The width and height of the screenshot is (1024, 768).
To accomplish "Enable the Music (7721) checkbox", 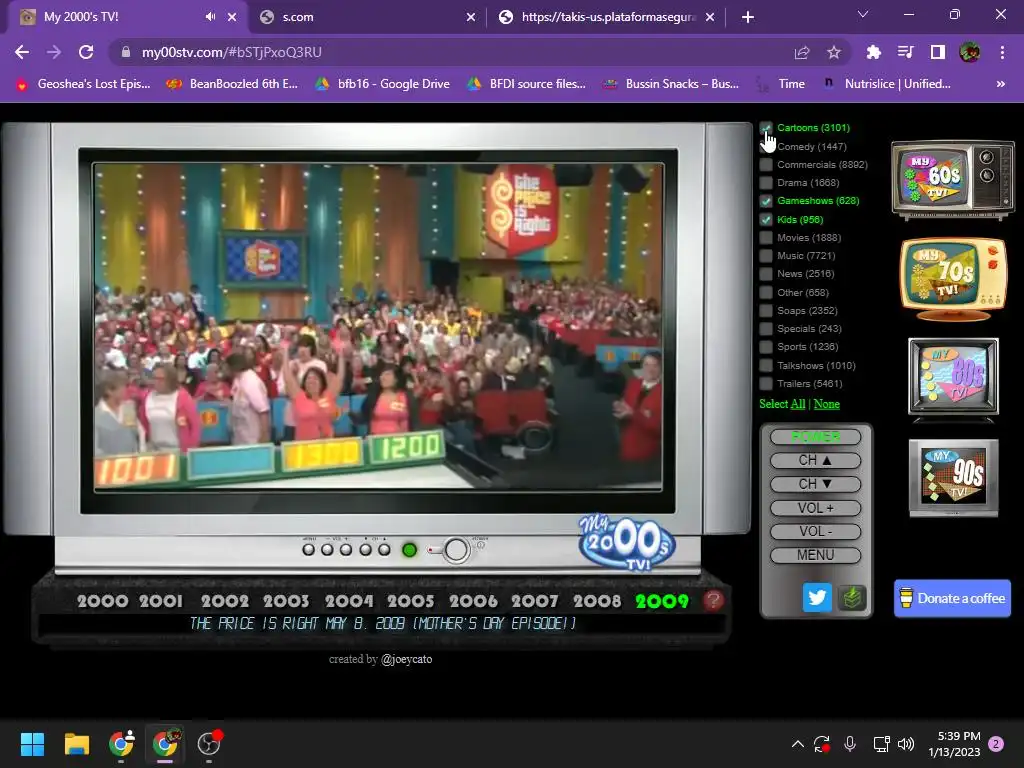I will click(766, 256).
